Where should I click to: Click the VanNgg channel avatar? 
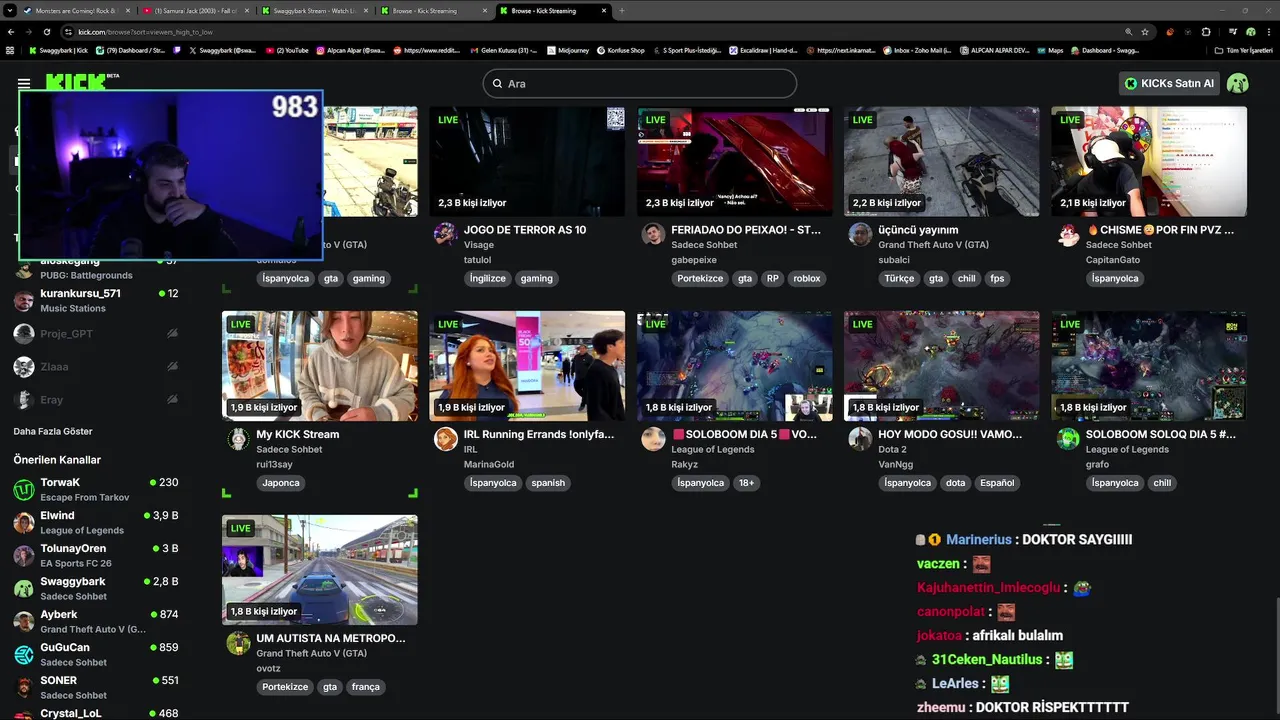[860, 439]
